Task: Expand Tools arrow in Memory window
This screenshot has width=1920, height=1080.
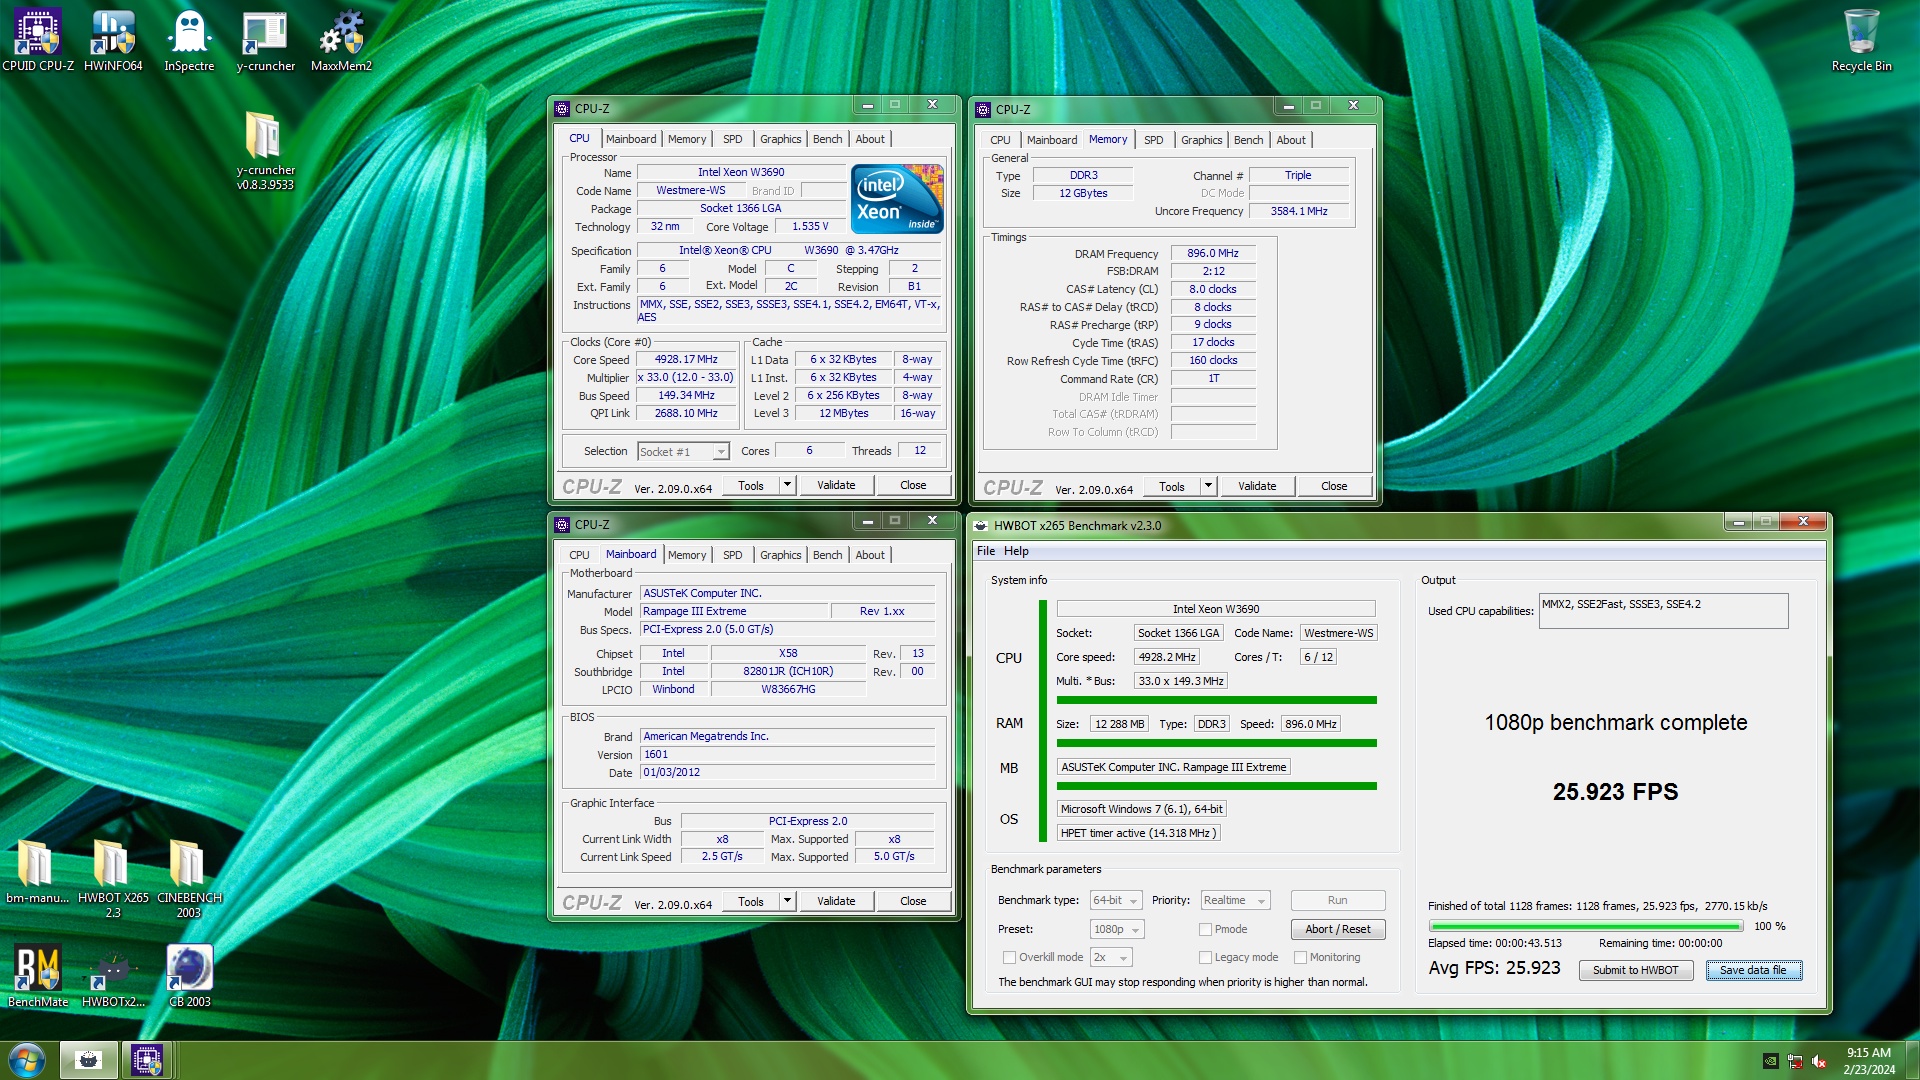Action: (1208, 486)
